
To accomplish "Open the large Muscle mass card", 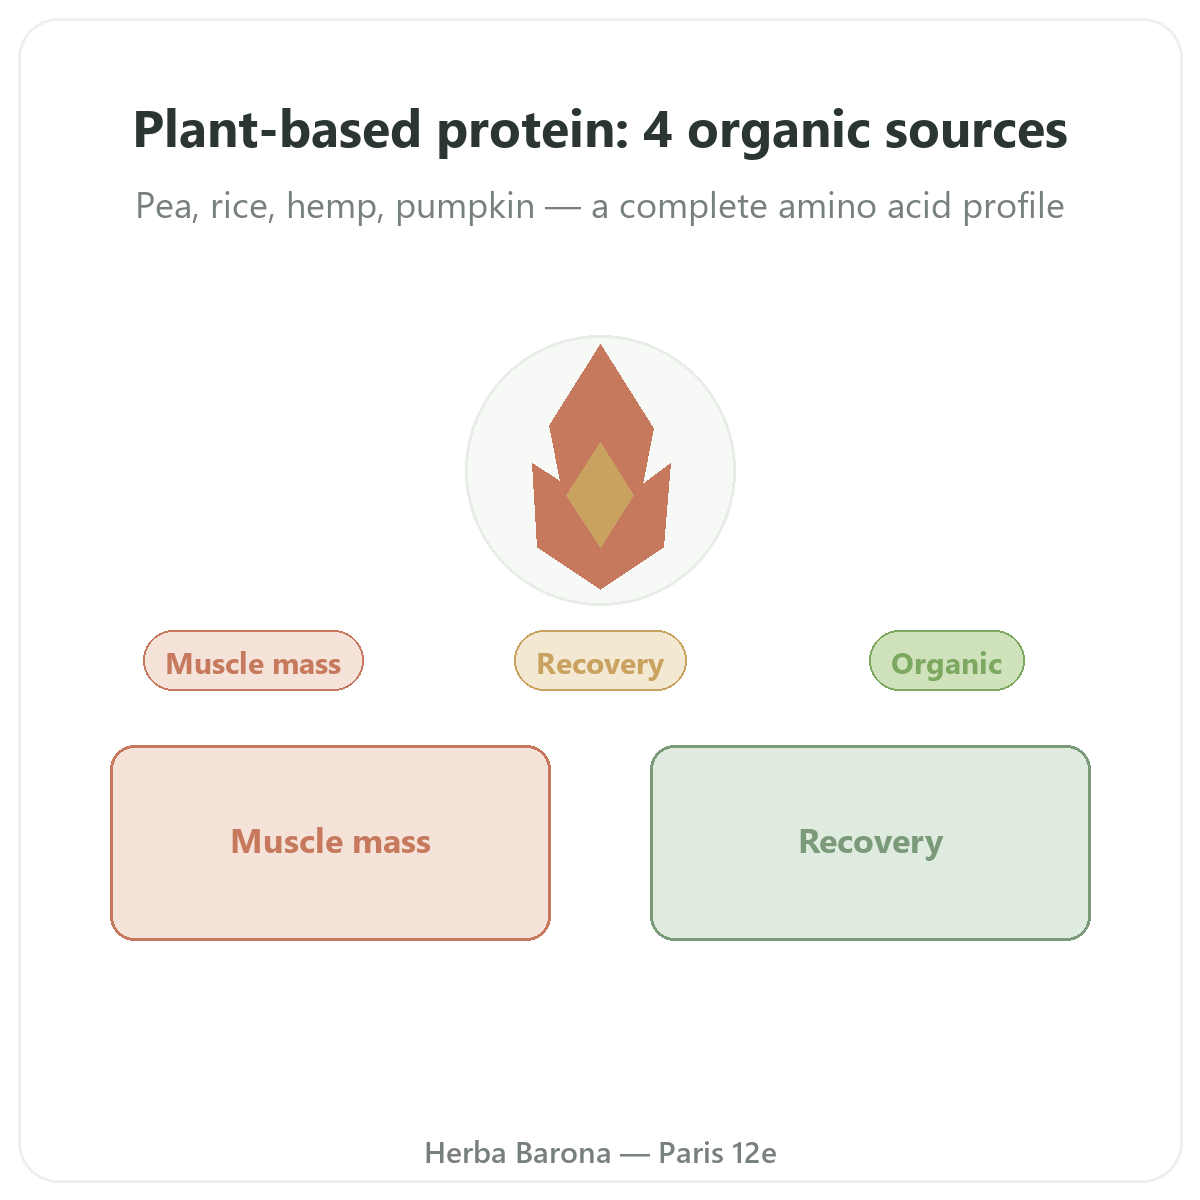I will [330, 843].
